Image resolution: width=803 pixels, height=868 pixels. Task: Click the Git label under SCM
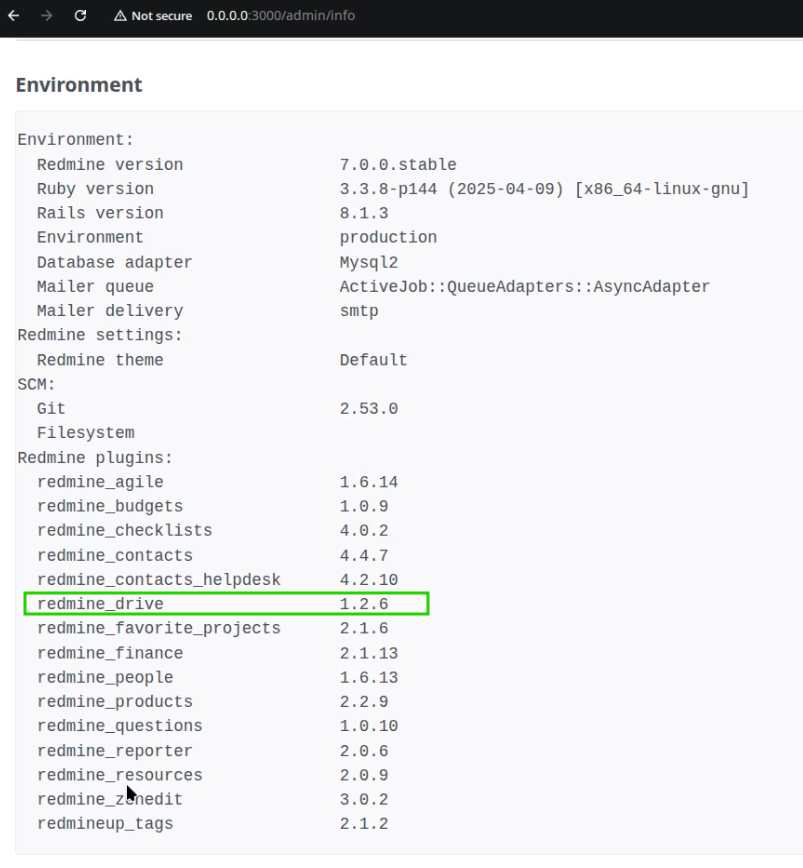click(x=51, y=409)
